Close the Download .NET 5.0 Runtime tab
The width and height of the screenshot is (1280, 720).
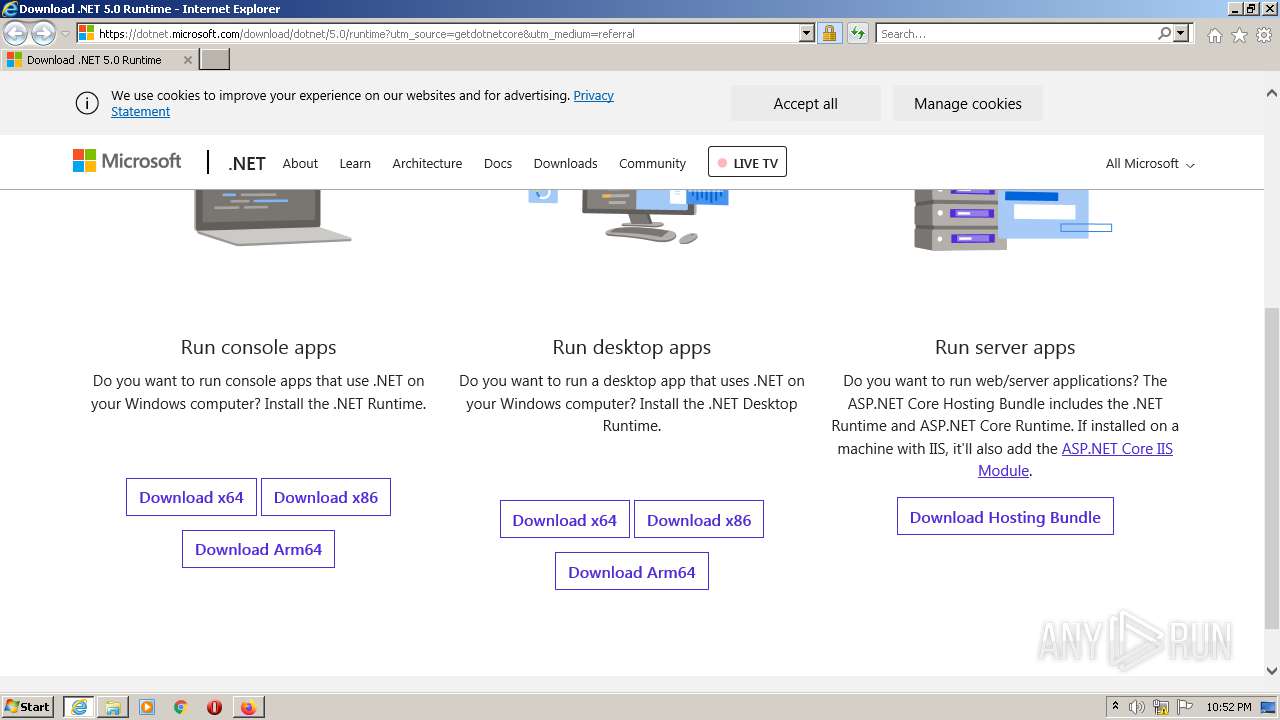187,60
